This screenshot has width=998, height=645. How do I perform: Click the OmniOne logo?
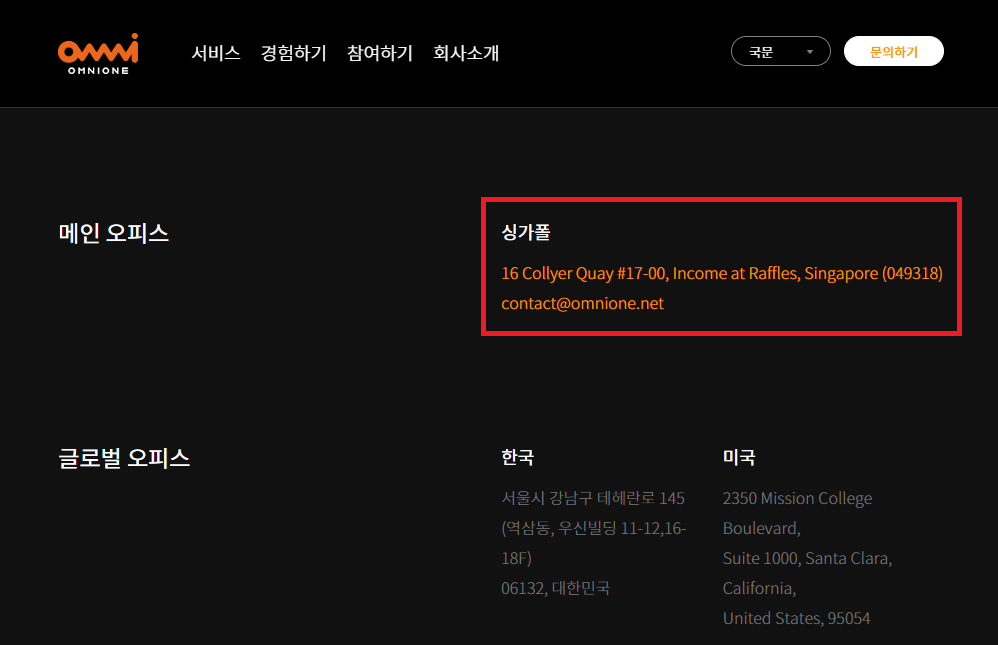(x=98, y=54)
